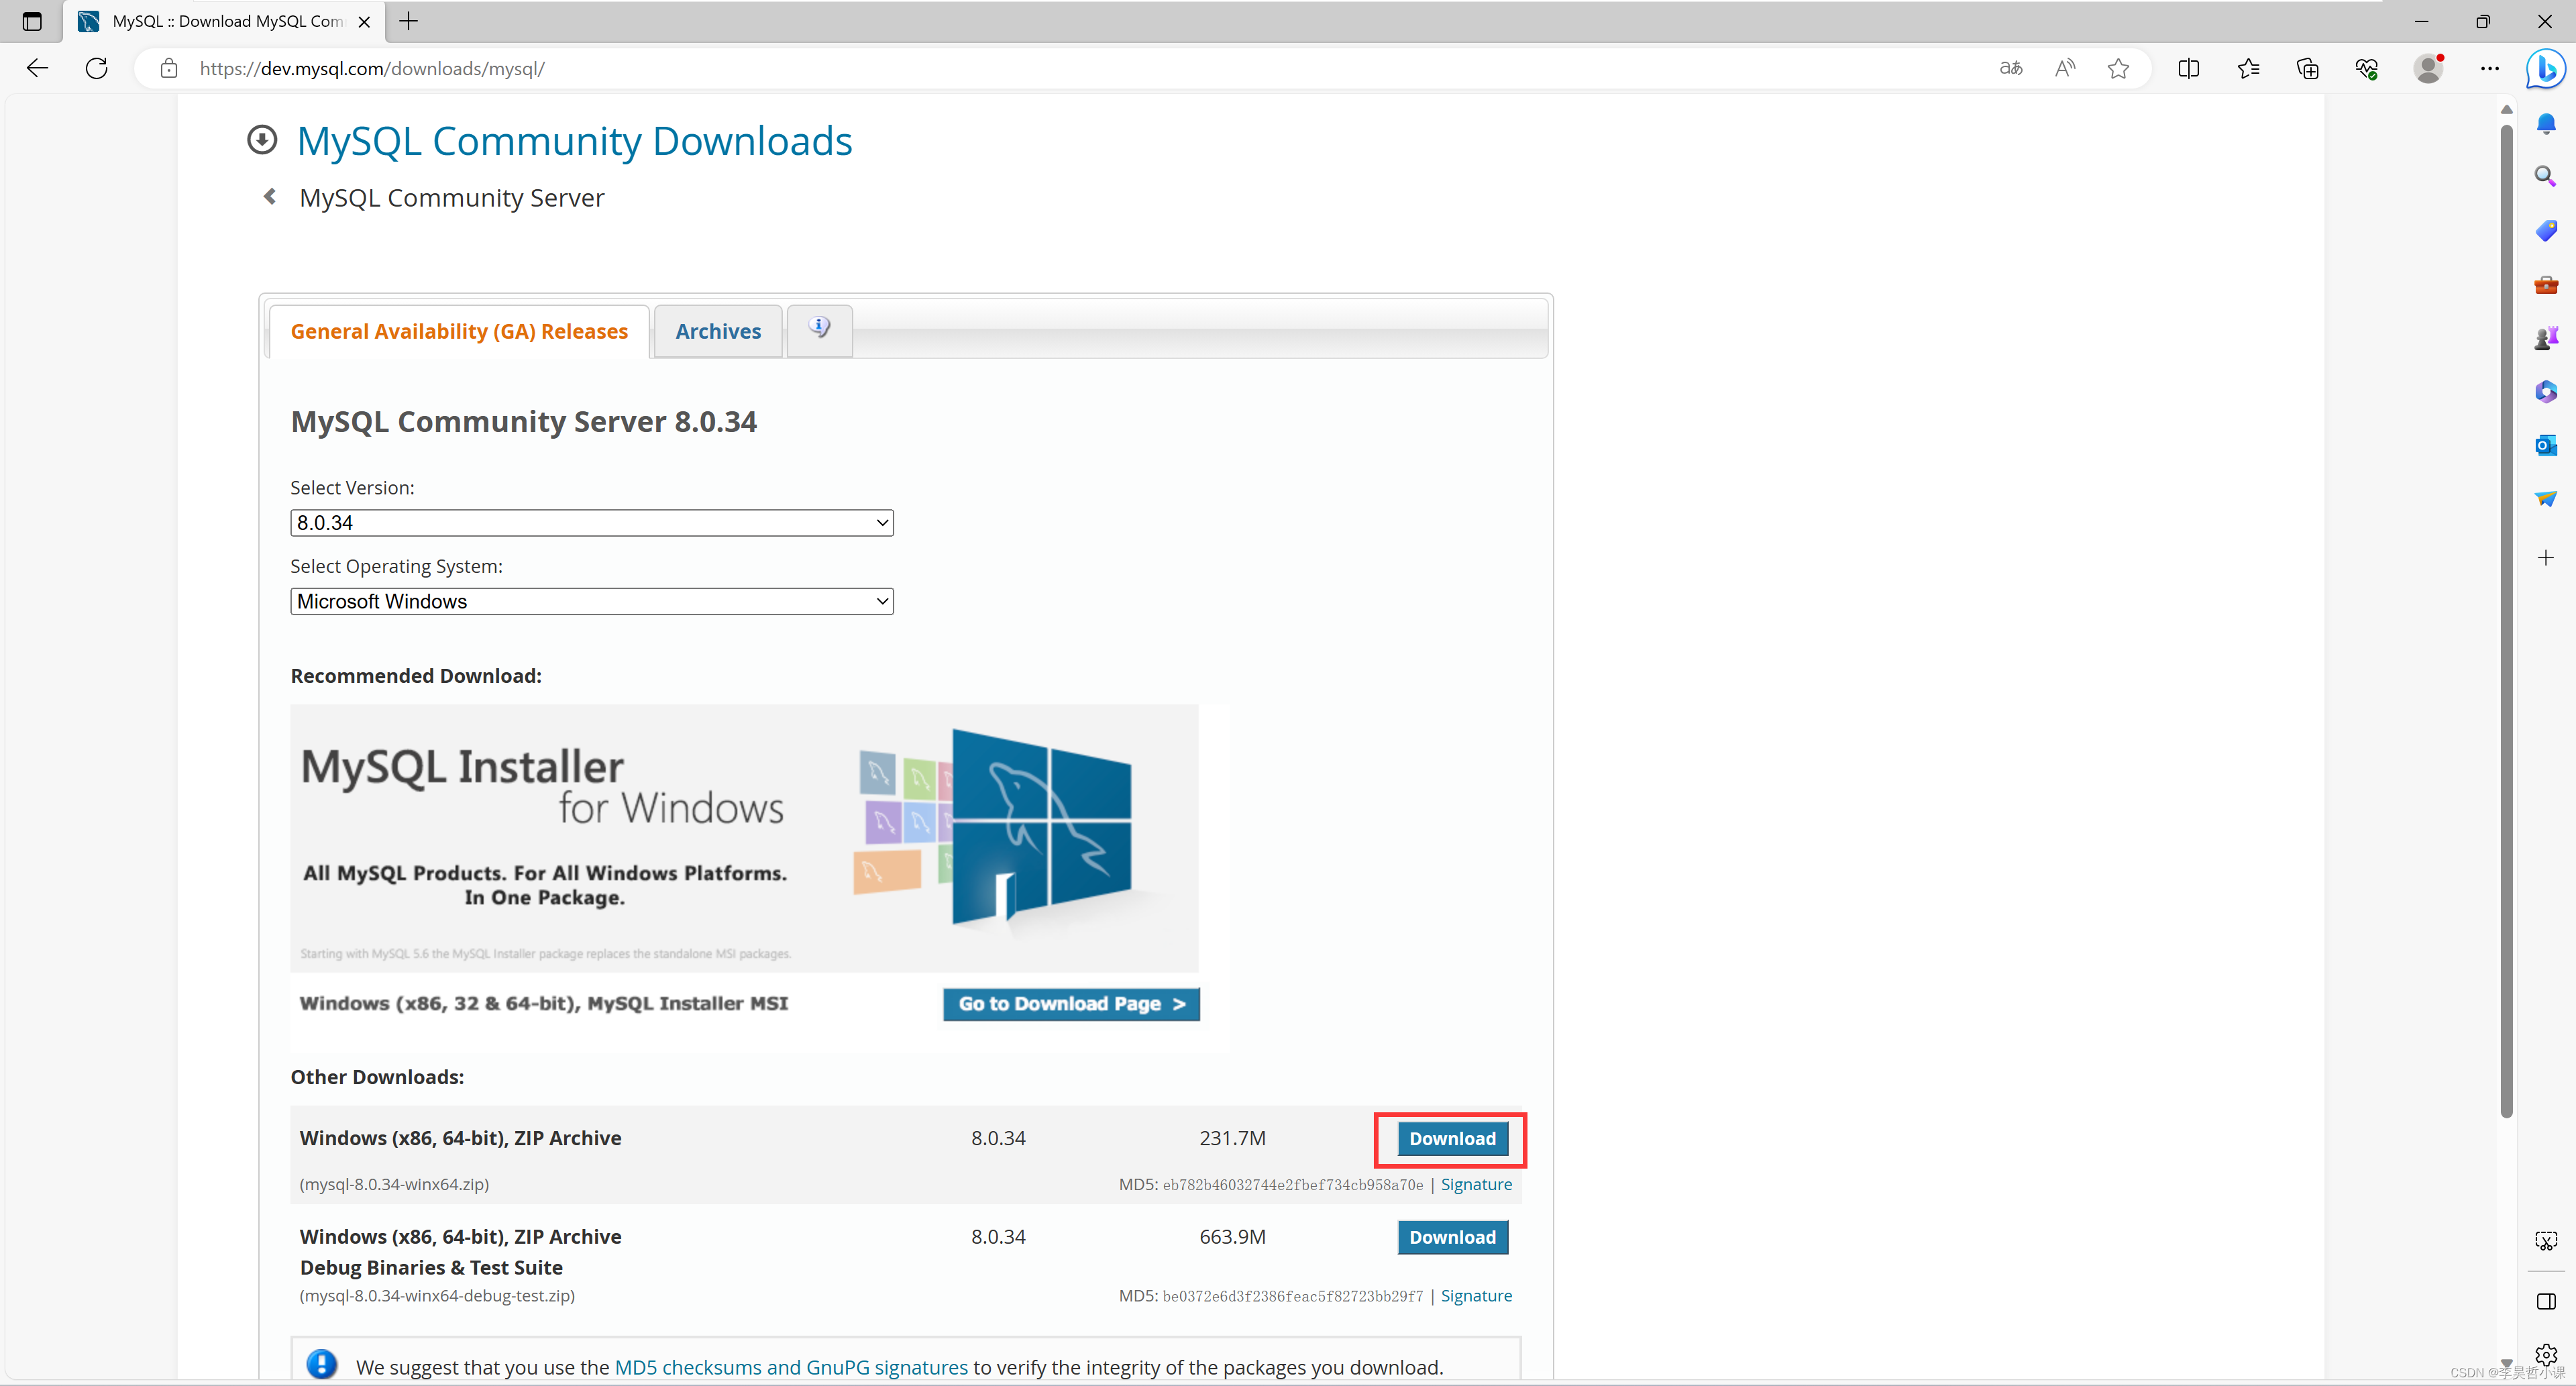Click the MD5 hash be0372e6d3f2386feac5f82723bb29f7

(1292, 1296)
